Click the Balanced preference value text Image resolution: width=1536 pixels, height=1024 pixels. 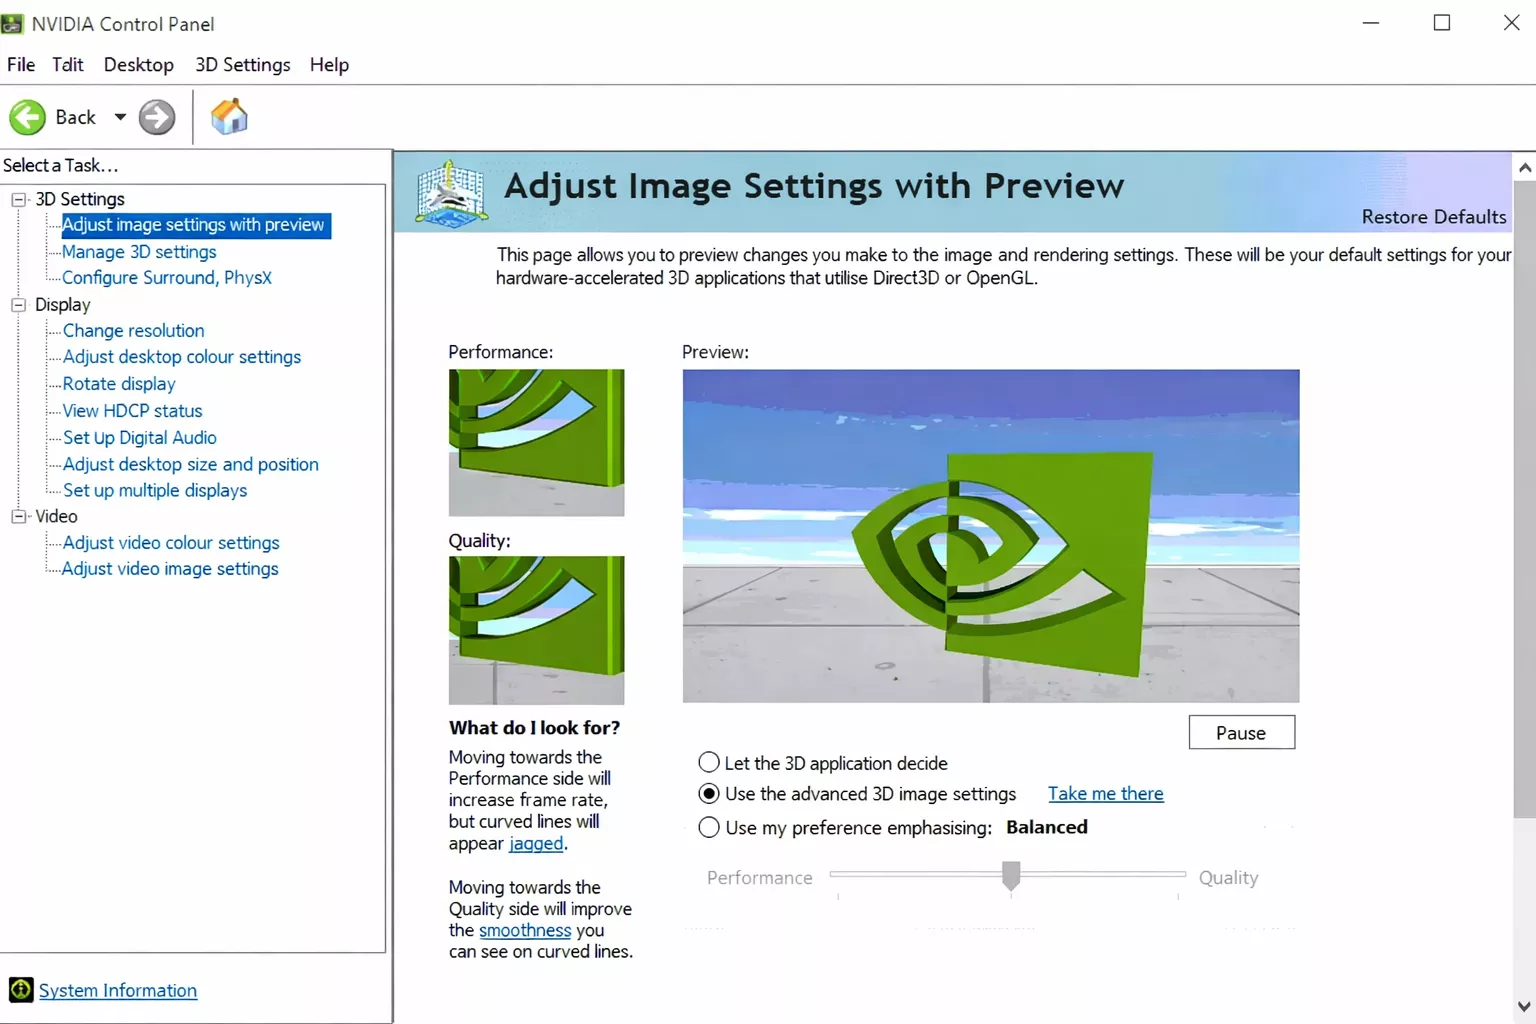coord(1047,827)
